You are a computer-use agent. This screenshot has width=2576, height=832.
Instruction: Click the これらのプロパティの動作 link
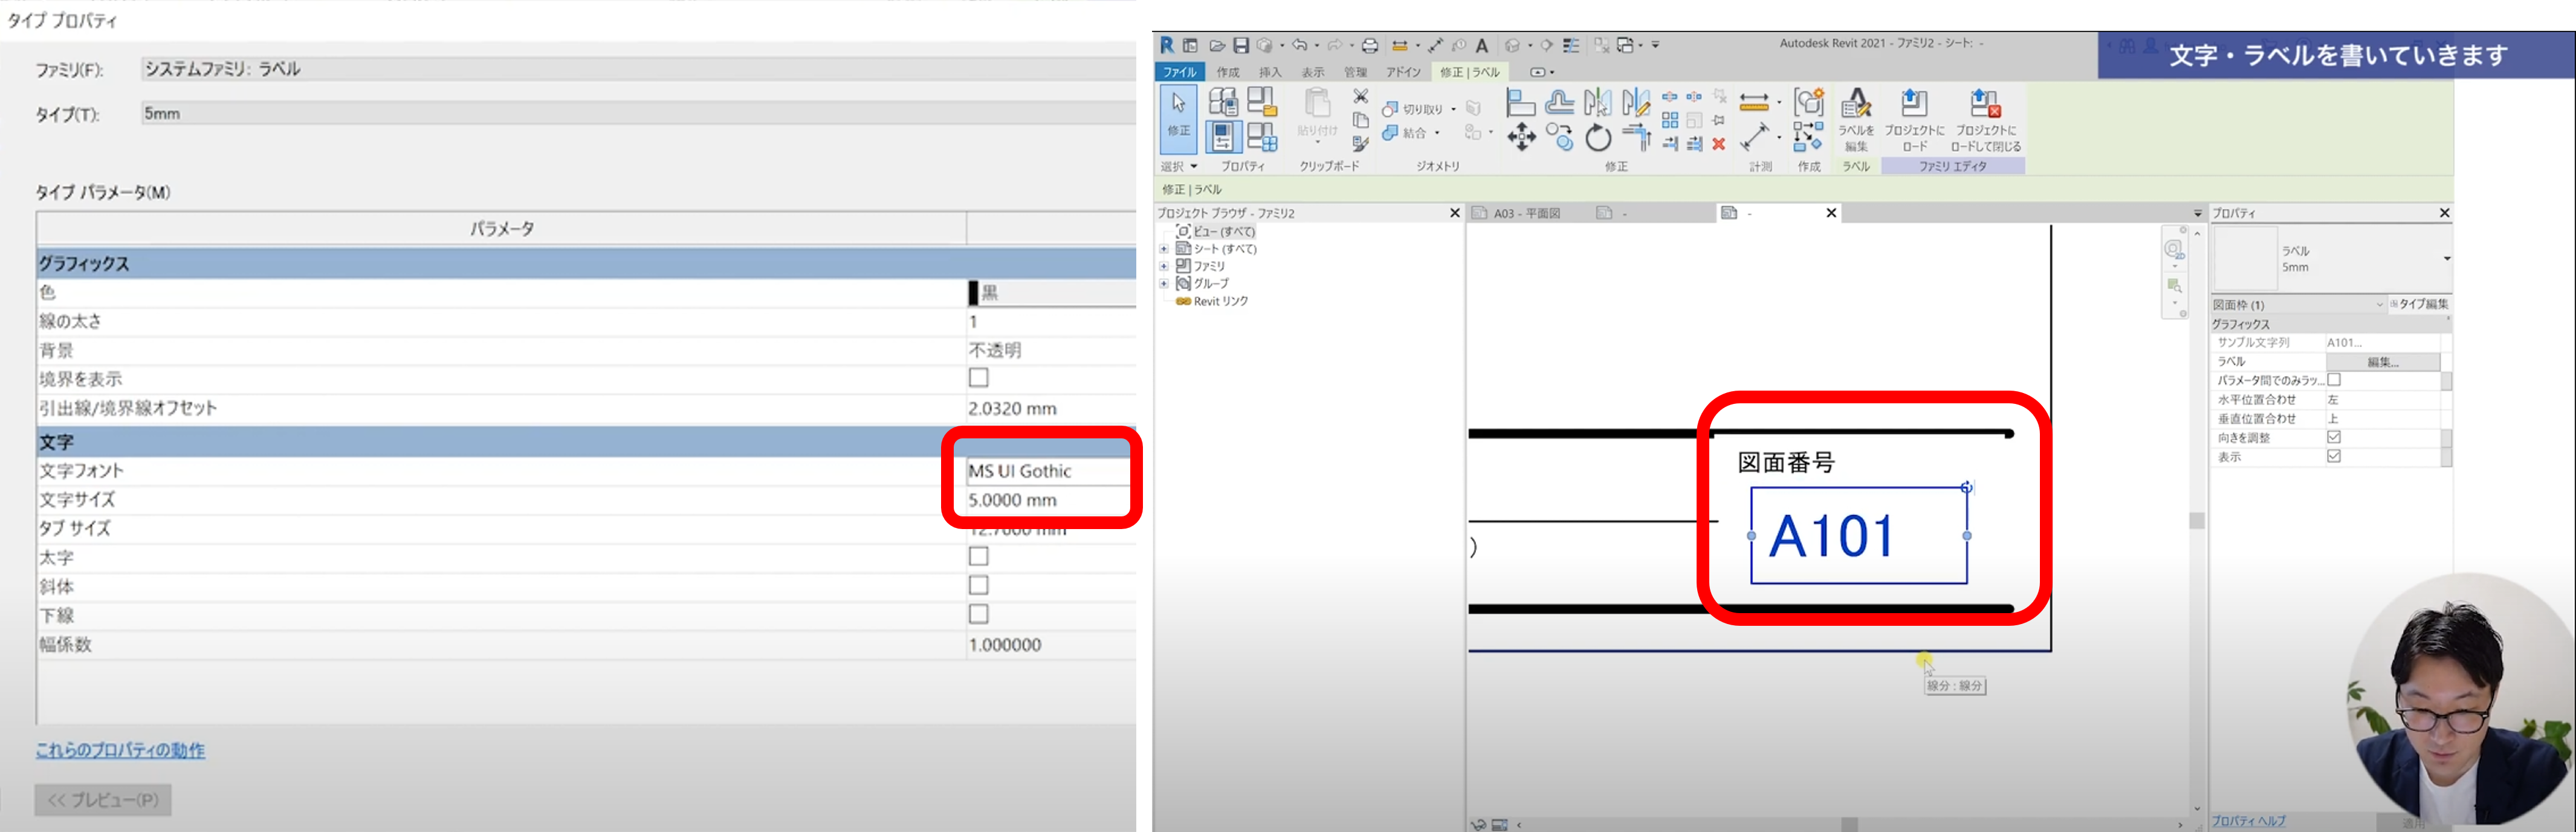tap(120, 750)
